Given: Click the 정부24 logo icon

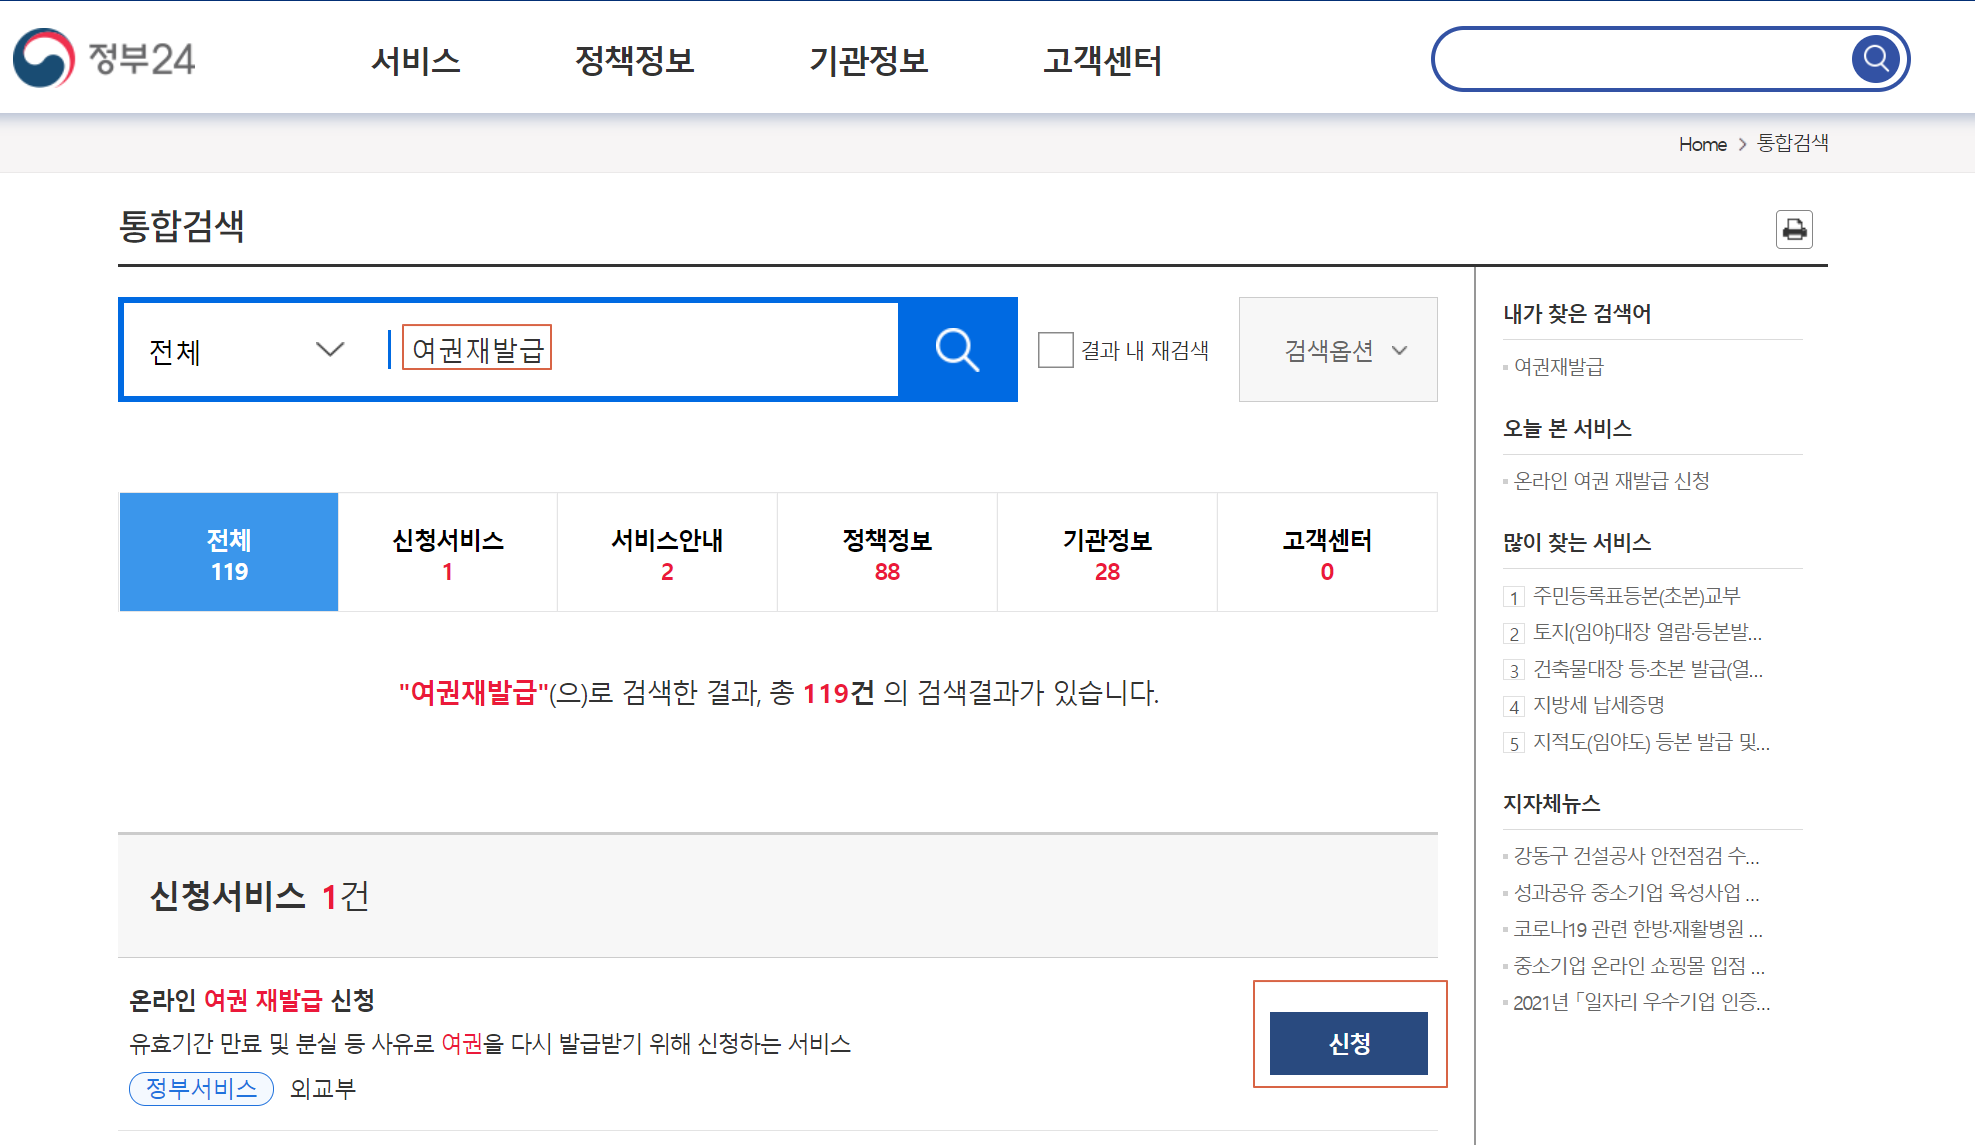Looking at the screenshot, I should click(44, 58).
